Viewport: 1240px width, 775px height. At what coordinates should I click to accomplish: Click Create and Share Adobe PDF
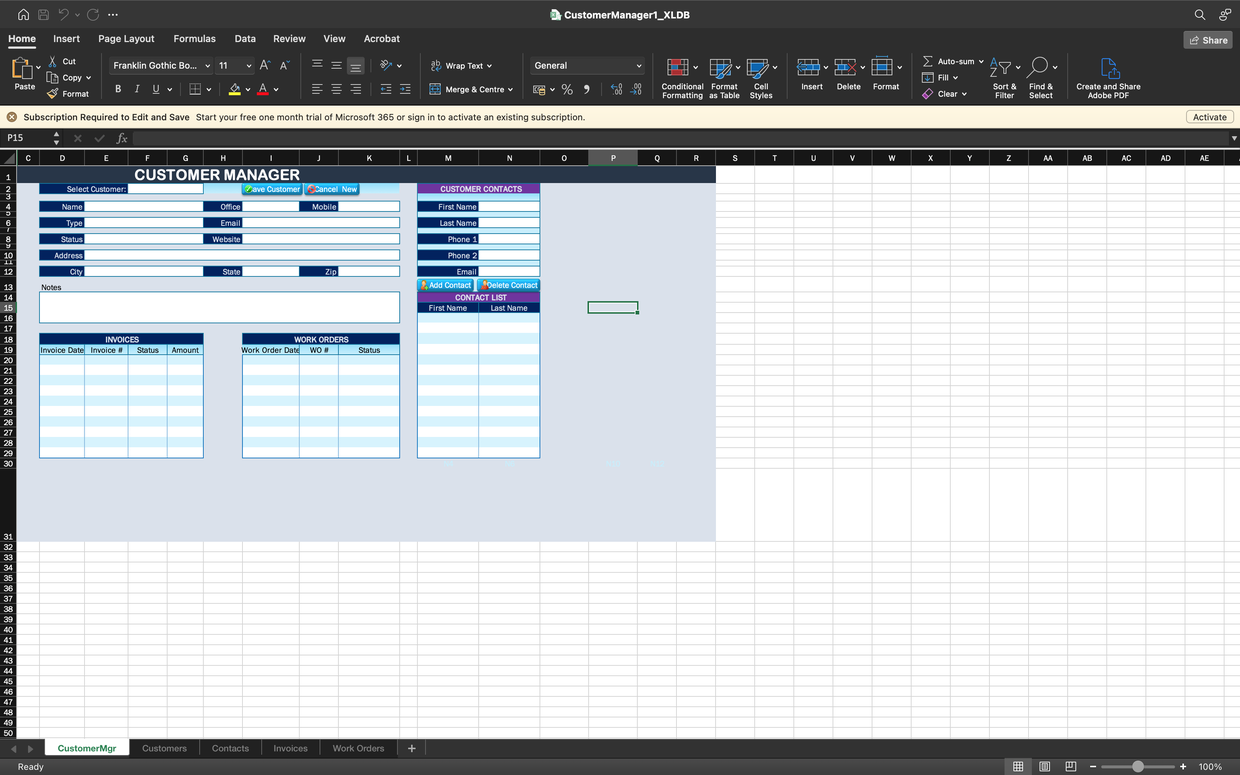(x=1108, y=77)
